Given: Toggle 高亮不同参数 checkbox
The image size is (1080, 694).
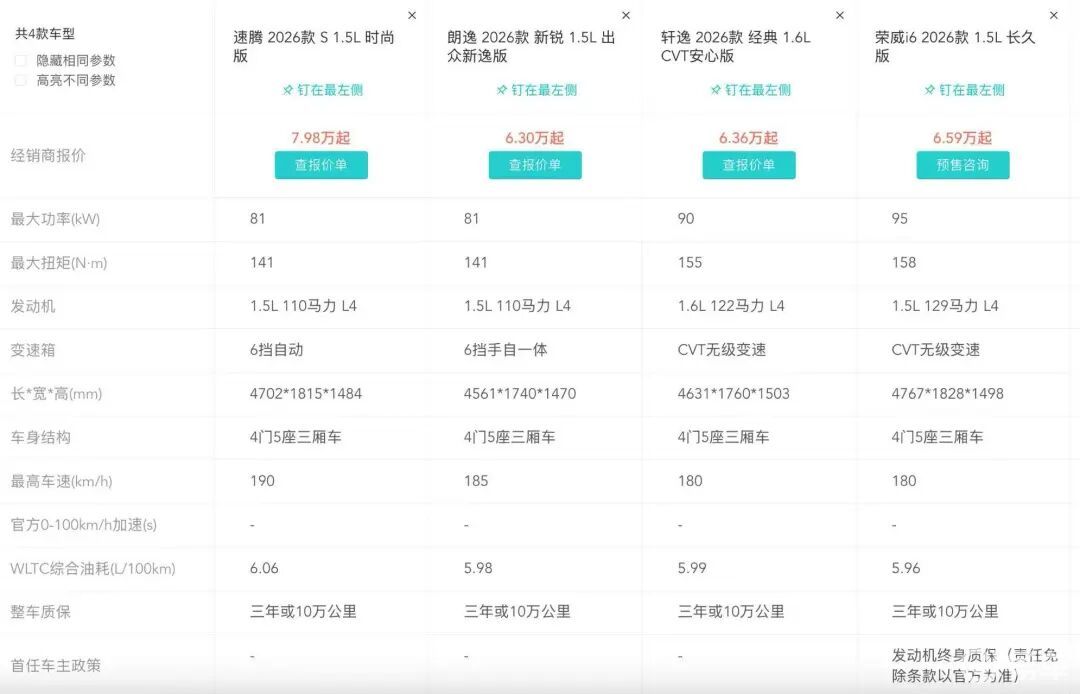Looking at the screenshot, I should click(x=21, y=80).
